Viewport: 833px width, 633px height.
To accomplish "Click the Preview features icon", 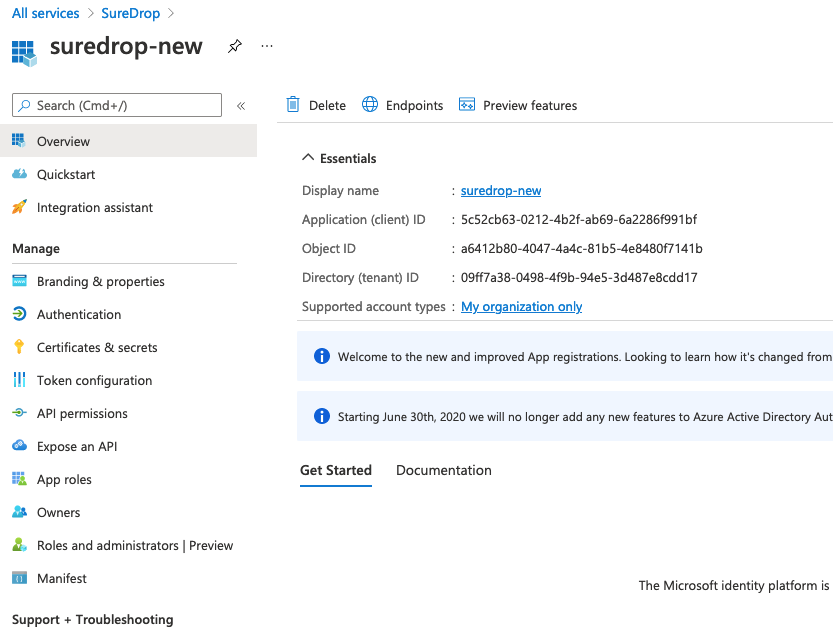I will pyautogui.click(x=467, y=105).
